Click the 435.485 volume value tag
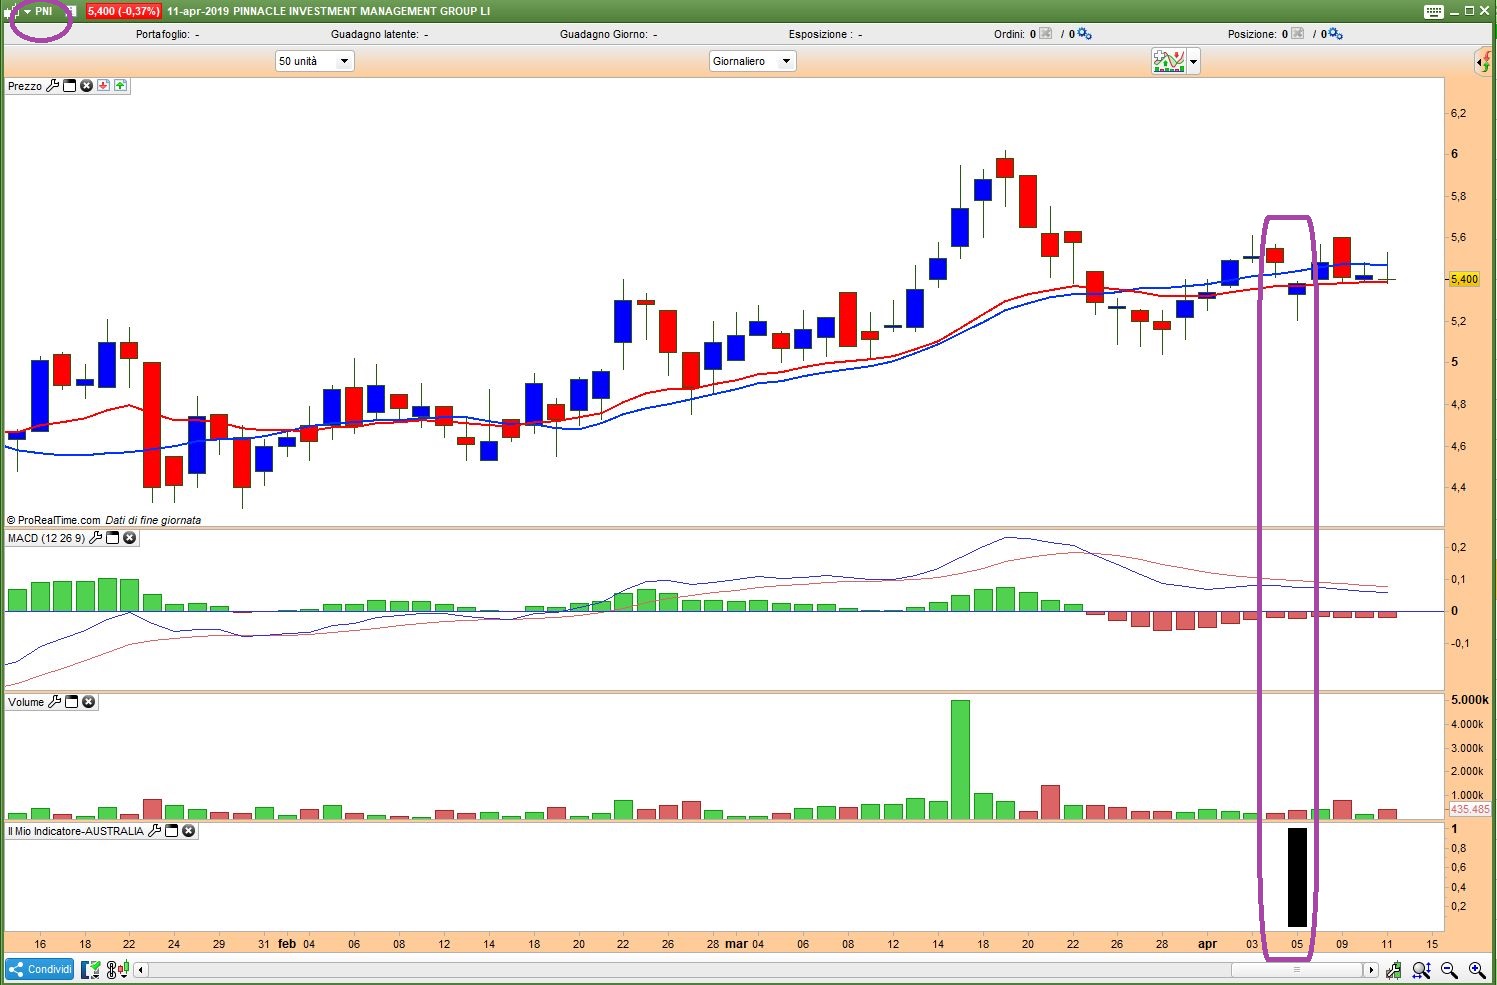Screen dimensions: 1497x985 point(1469,809)
